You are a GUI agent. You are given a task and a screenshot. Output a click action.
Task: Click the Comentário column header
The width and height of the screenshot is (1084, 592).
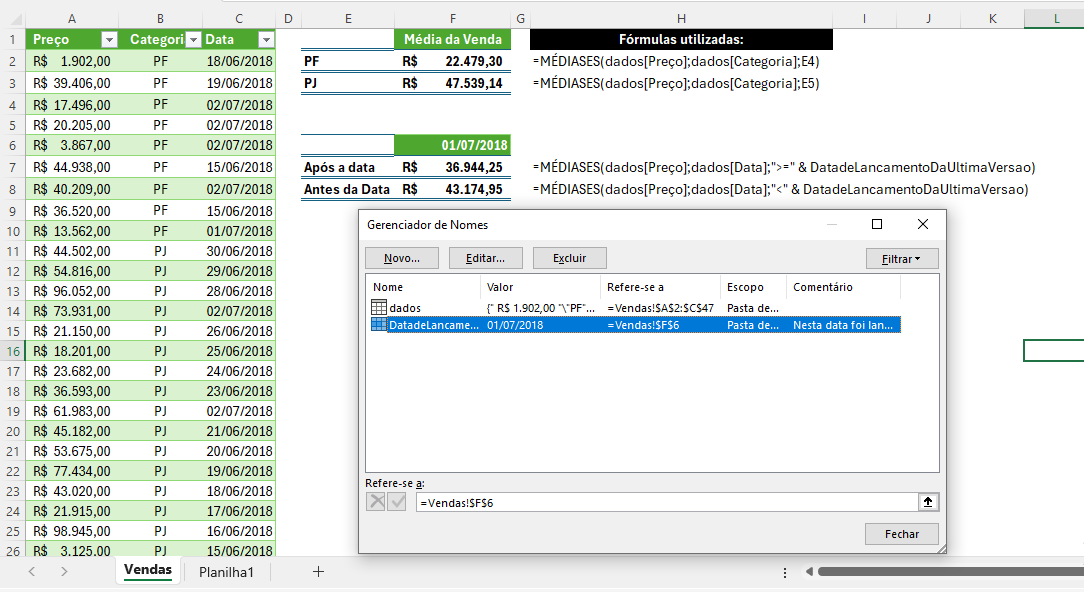pos(843,287)
